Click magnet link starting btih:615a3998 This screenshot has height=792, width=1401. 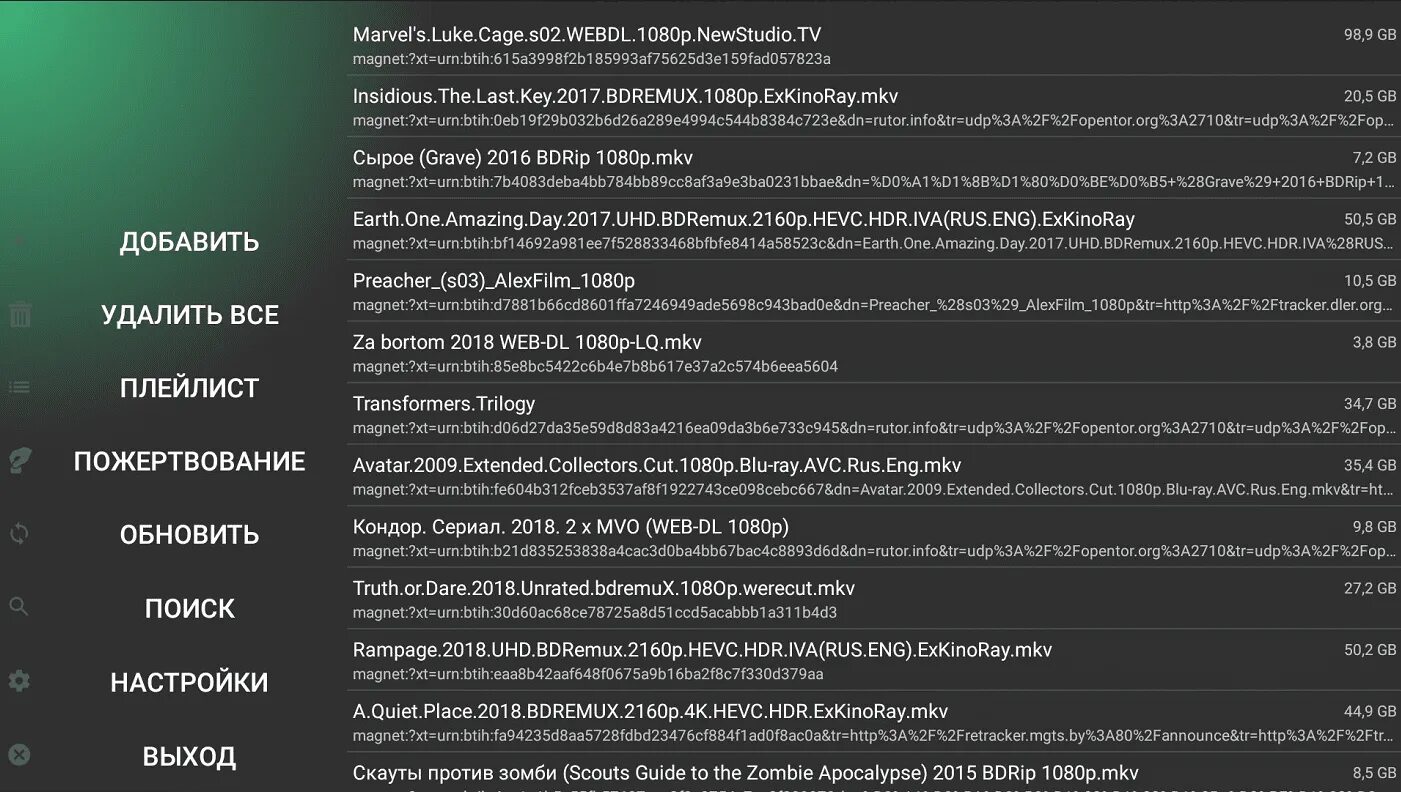tap(592, 59)
